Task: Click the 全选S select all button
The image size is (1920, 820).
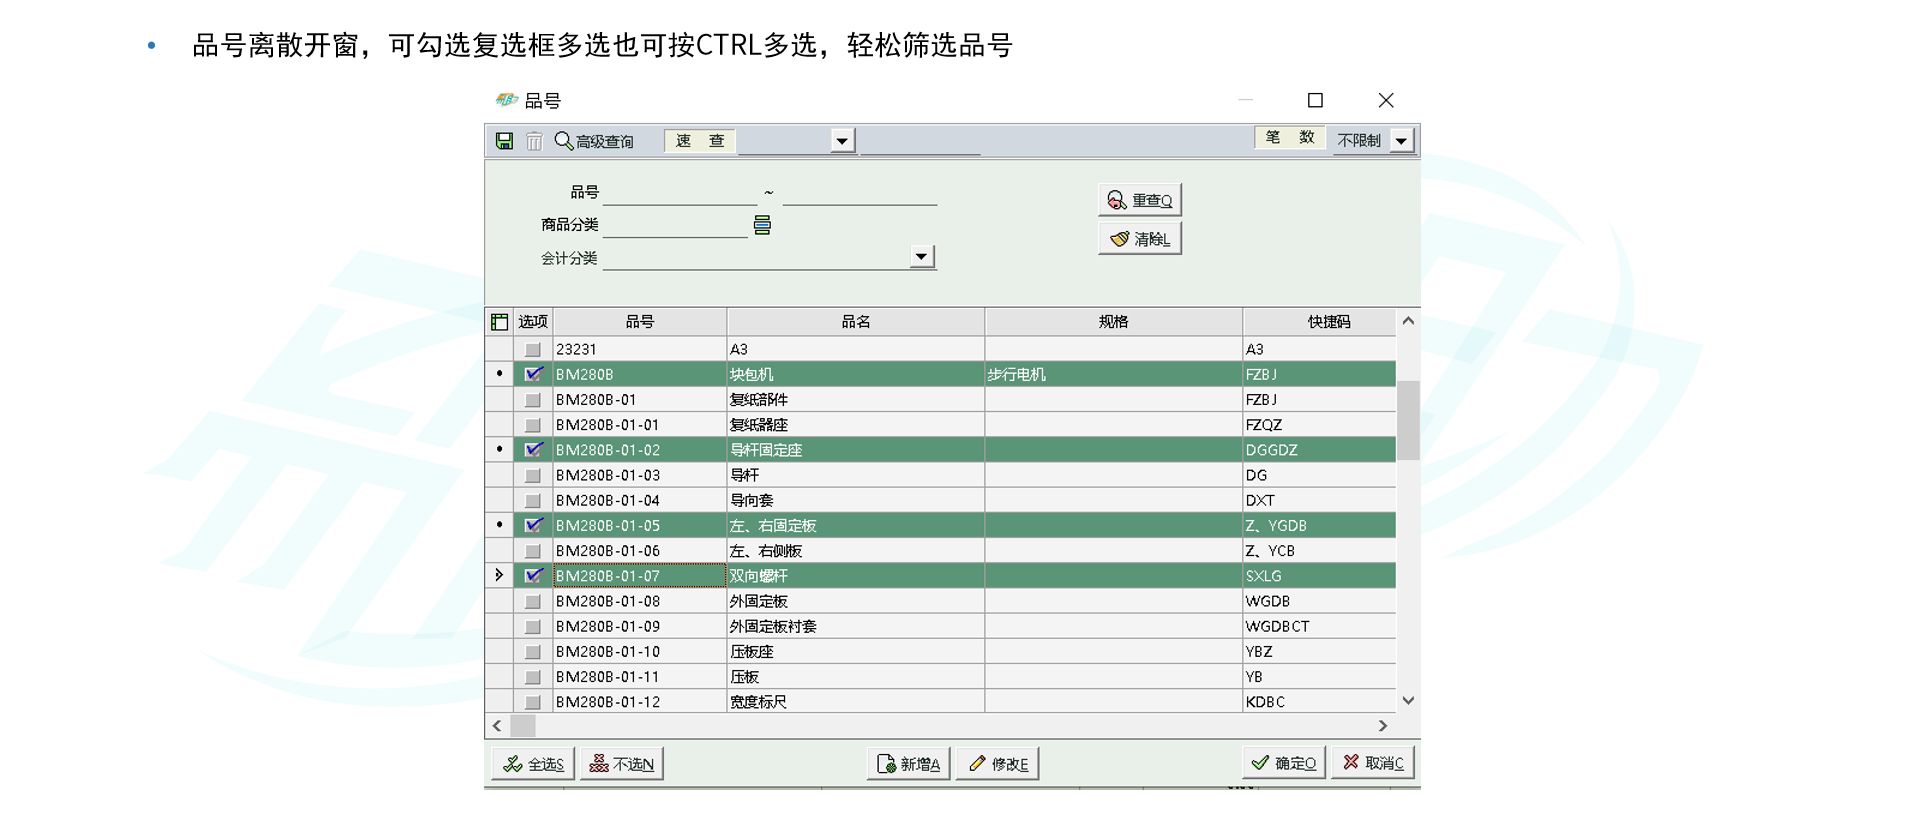Action: 533,764
